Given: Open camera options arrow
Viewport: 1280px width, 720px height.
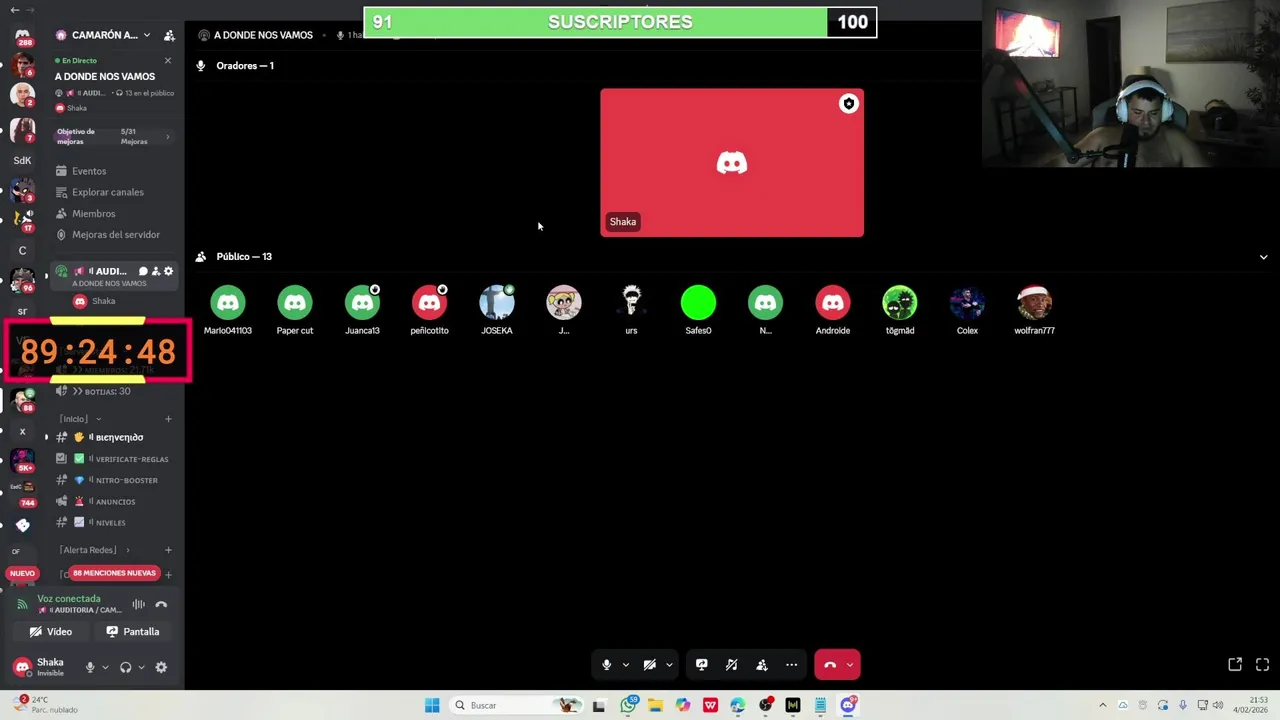Looking at the screenshot, I should pos(669,665).
